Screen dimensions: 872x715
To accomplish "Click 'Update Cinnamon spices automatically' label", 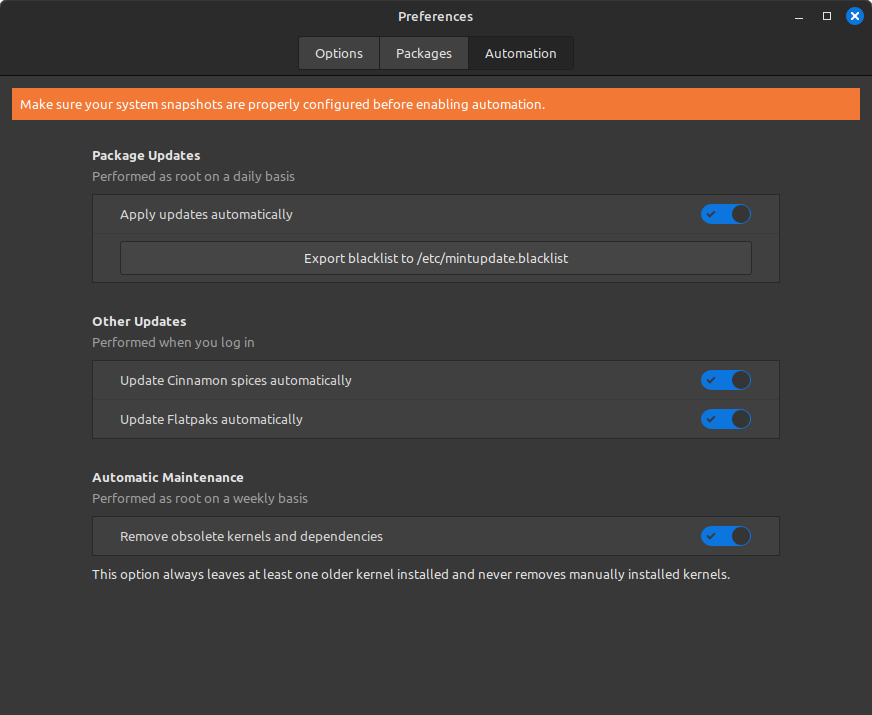I will pos(236,381).
